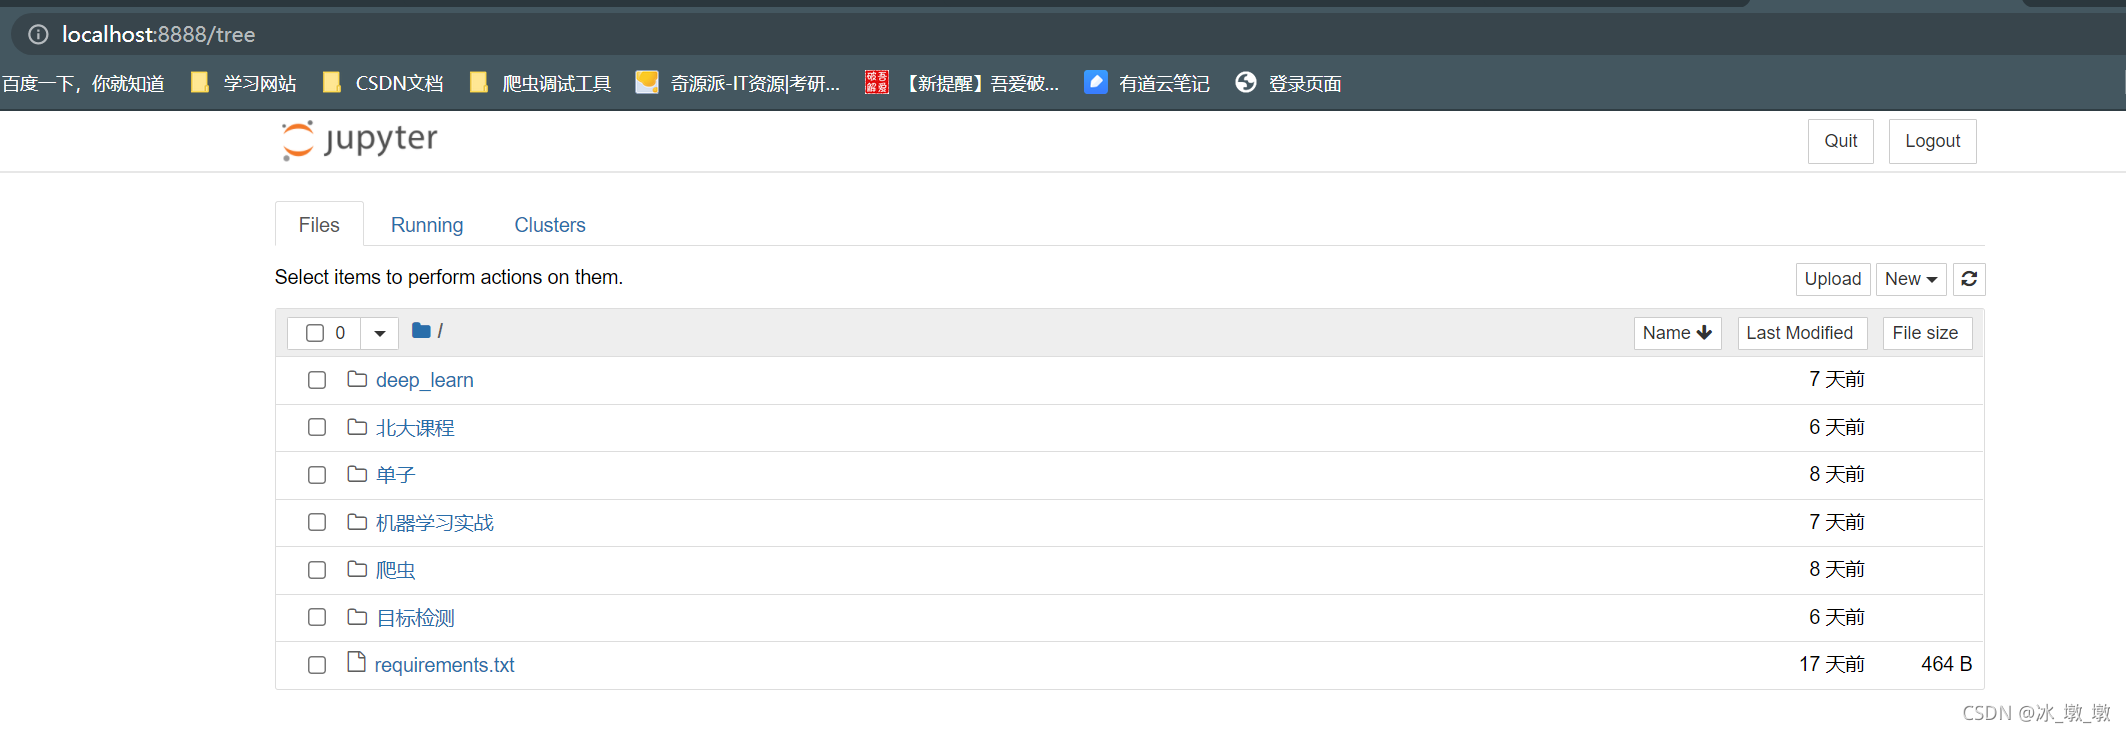Open the 目标检测 folder link

[x=415, y=618]
